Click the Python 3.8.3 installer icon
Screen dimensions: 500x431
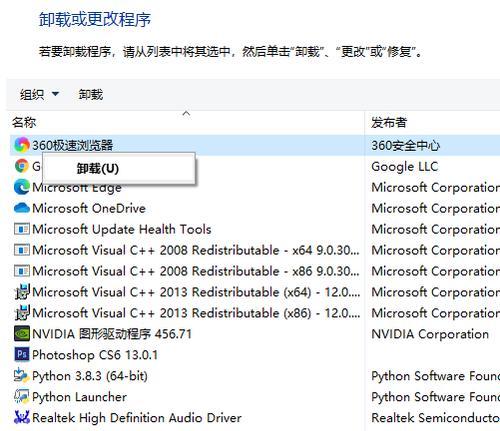coord(22,375)
